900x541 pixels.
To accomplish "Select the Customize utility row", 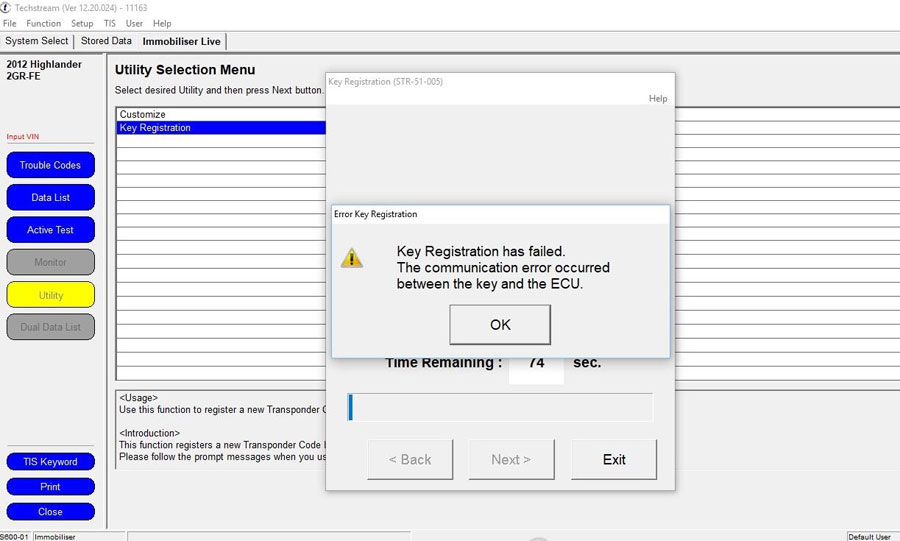I will (221, 114).
